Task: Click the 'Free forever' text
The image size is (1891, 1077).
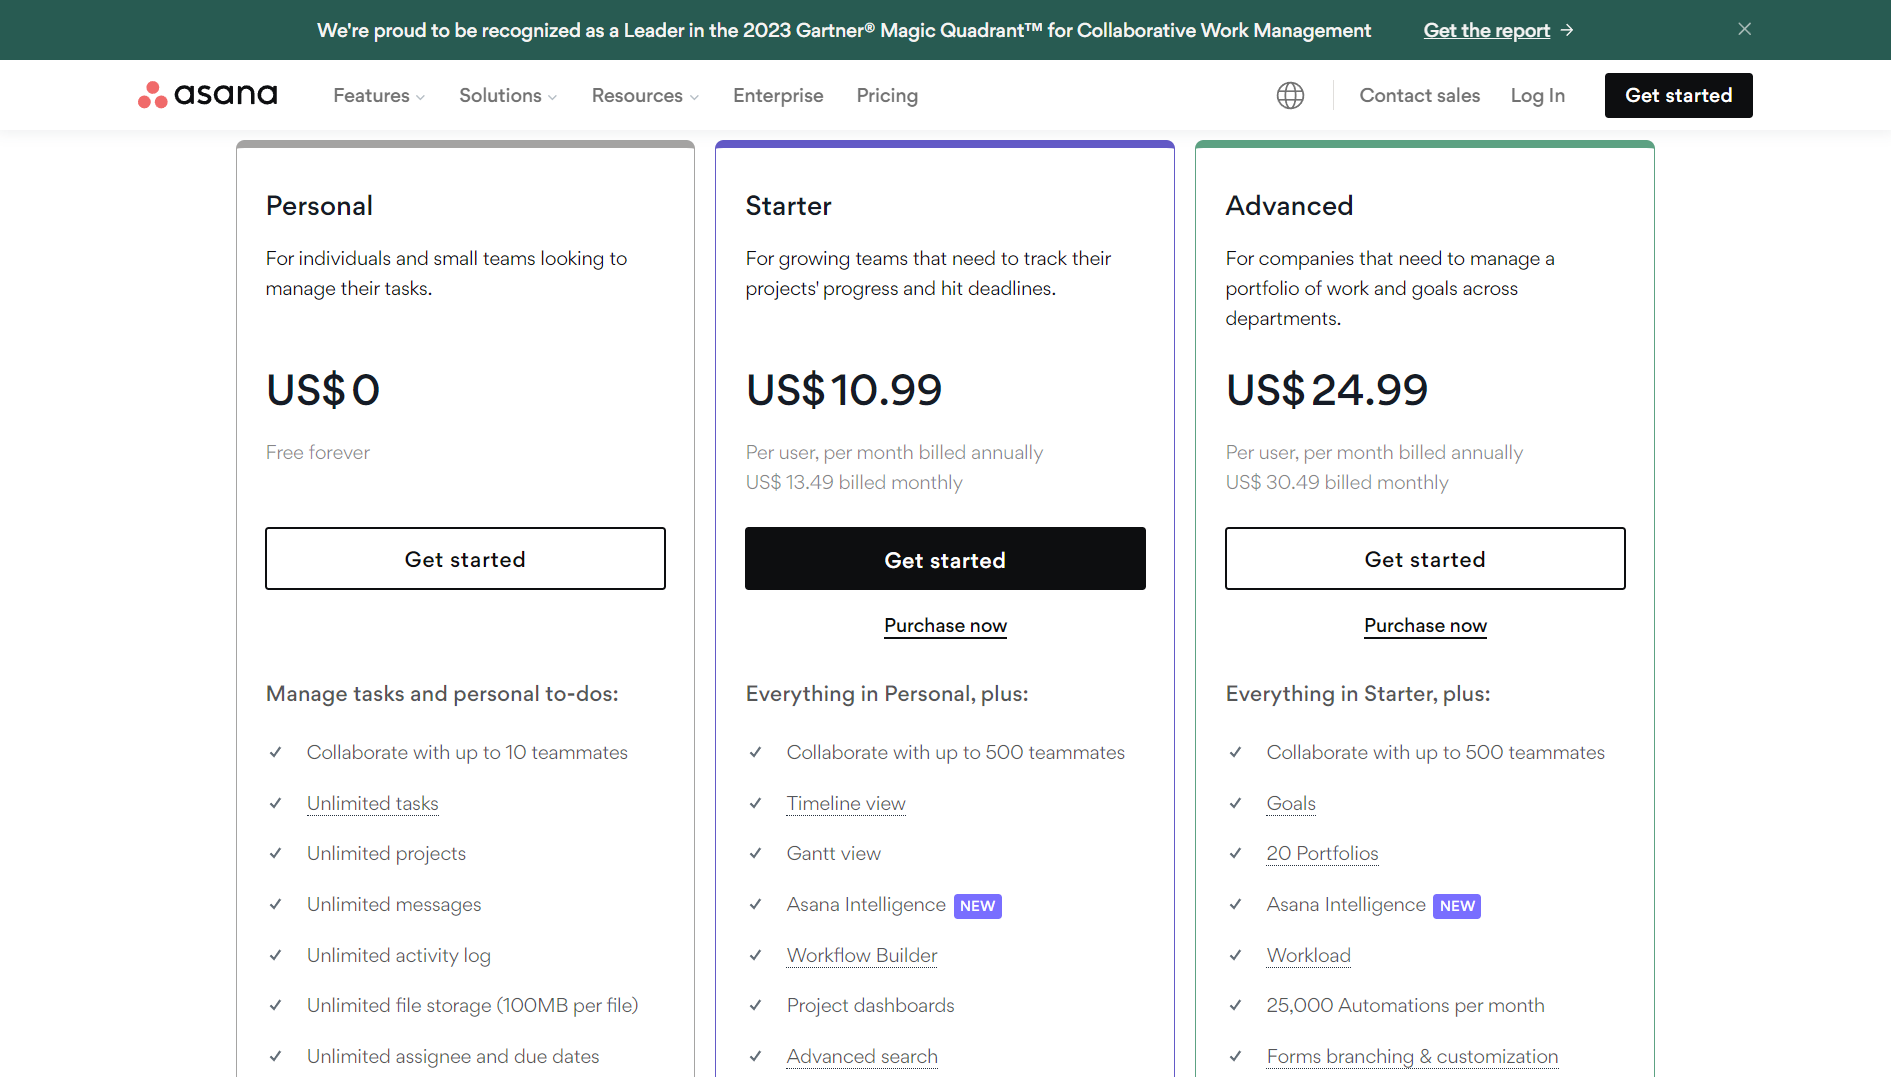Action: tap(318, 452)
